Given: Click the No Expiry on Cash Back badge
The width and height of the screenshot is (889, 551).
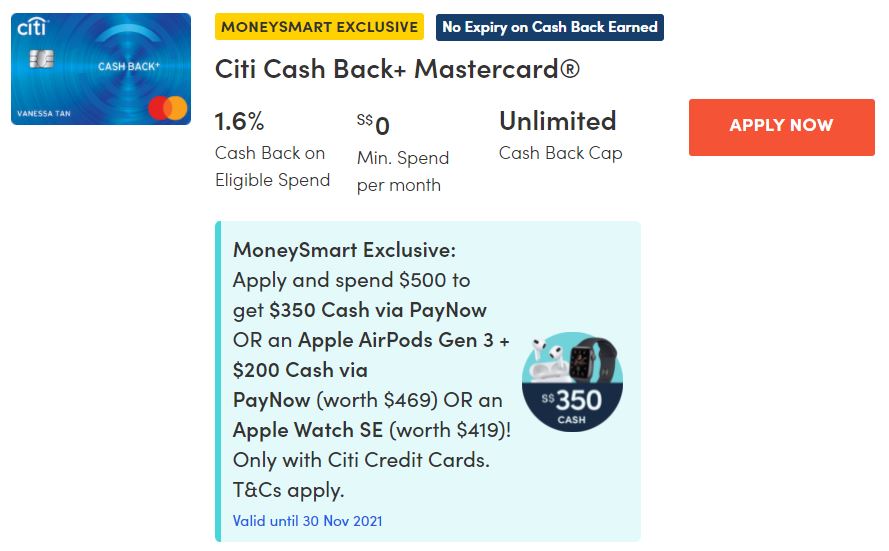Looking at the screenshot, I should [550, 27].
